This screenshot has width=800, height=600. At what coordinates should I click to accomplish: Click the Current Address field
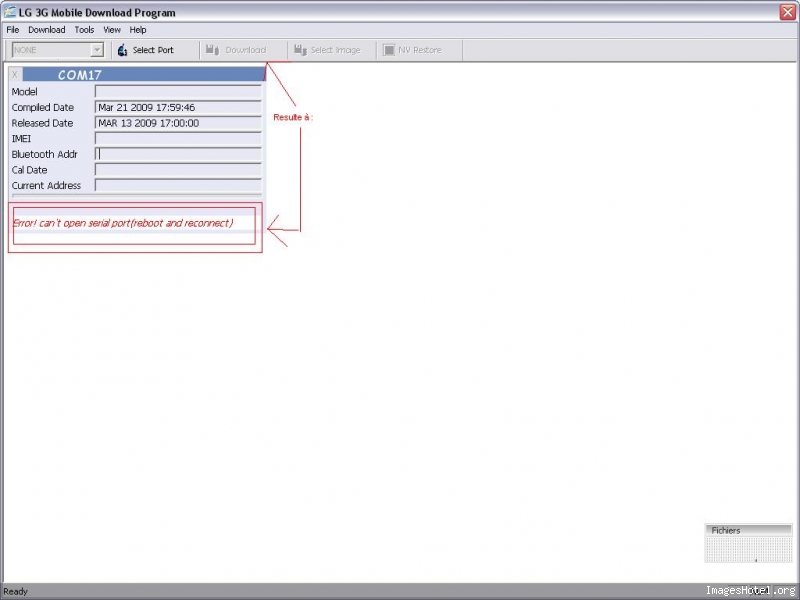click(x=178, y=185)
